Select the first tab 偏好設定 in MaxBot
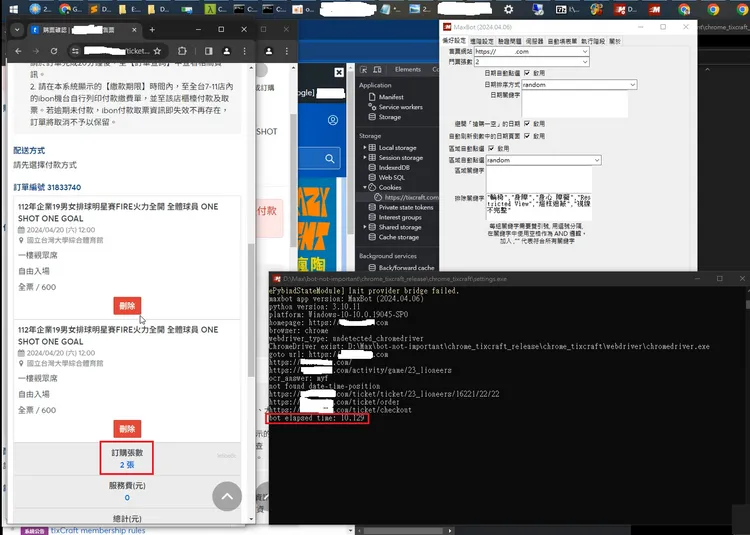This screenshot has height=535, width=750. point(454,41)
